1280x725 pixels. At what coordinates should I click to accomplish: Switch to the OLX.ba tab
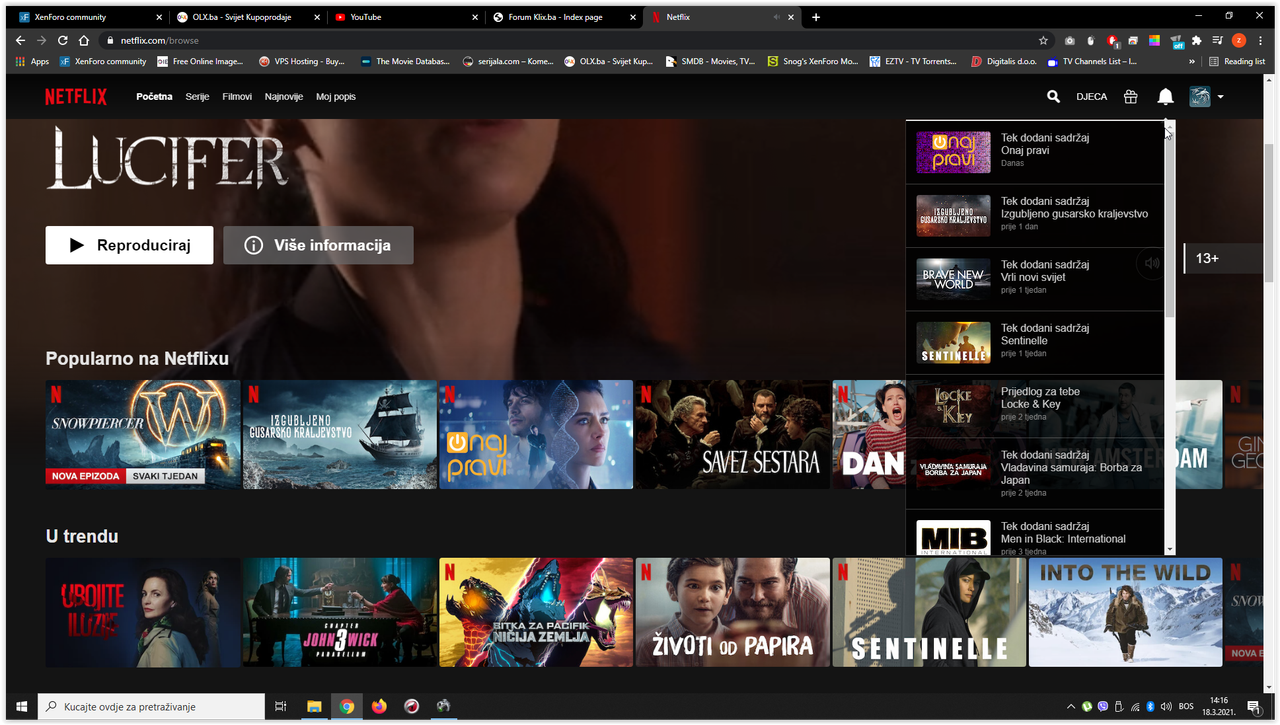tap(247, 17)
